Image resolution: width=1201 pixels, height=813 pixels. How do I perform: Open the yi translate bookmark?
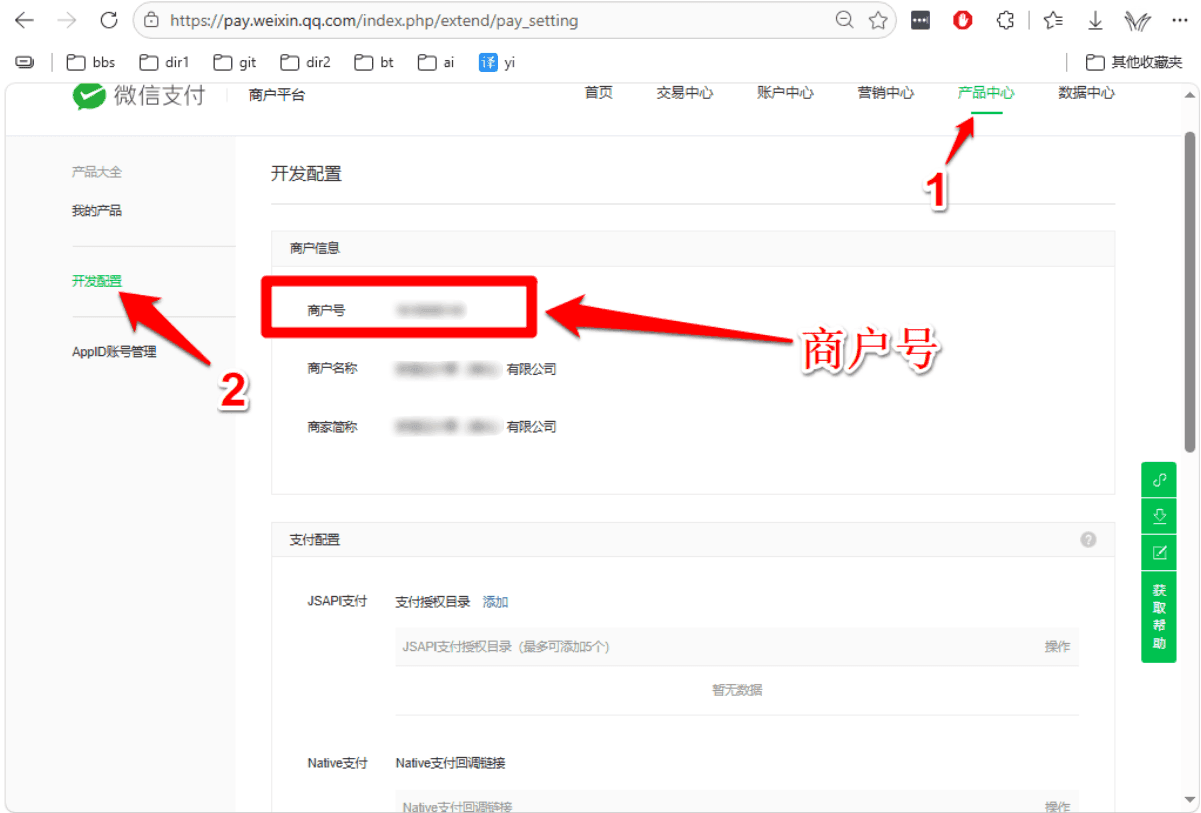pos(497,62)
